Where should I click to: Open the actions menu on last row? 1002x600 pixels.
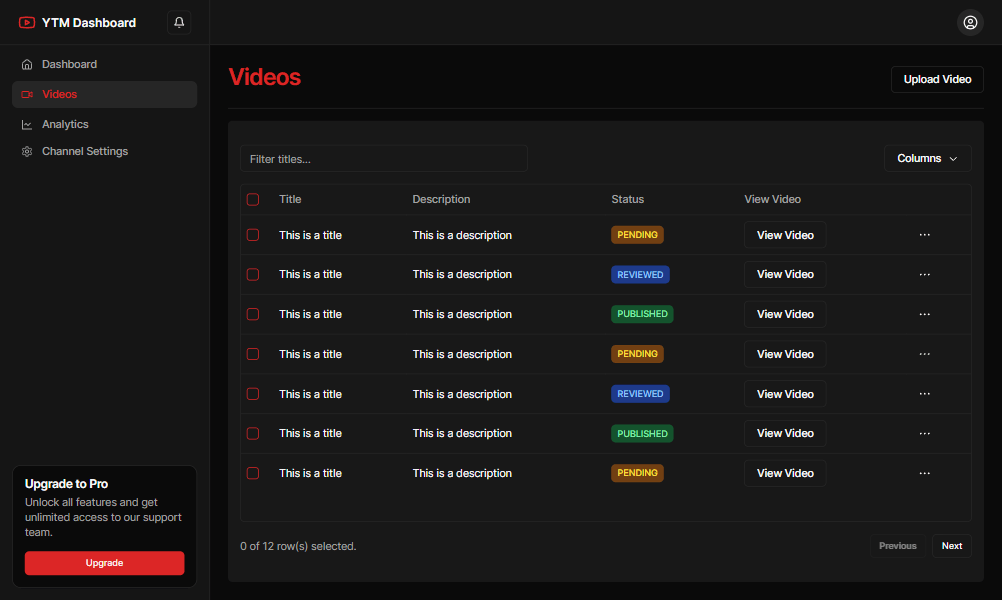coord(924,473)
